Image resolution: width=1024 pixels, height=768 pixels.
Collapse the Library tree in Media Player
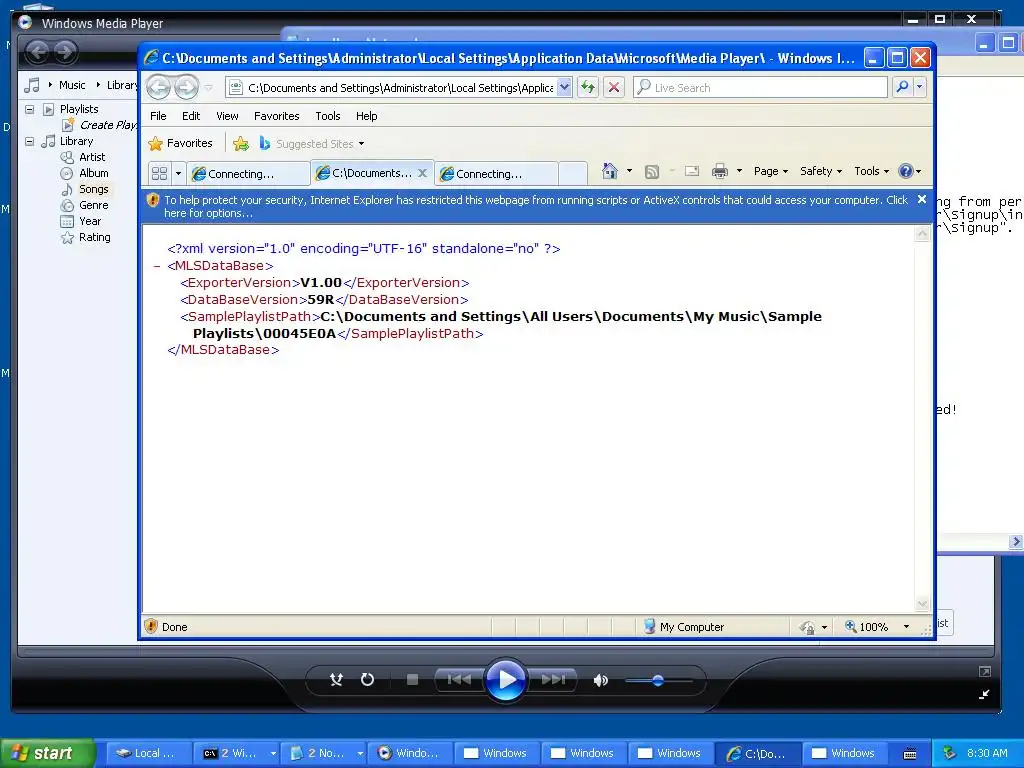pos(29,141)
